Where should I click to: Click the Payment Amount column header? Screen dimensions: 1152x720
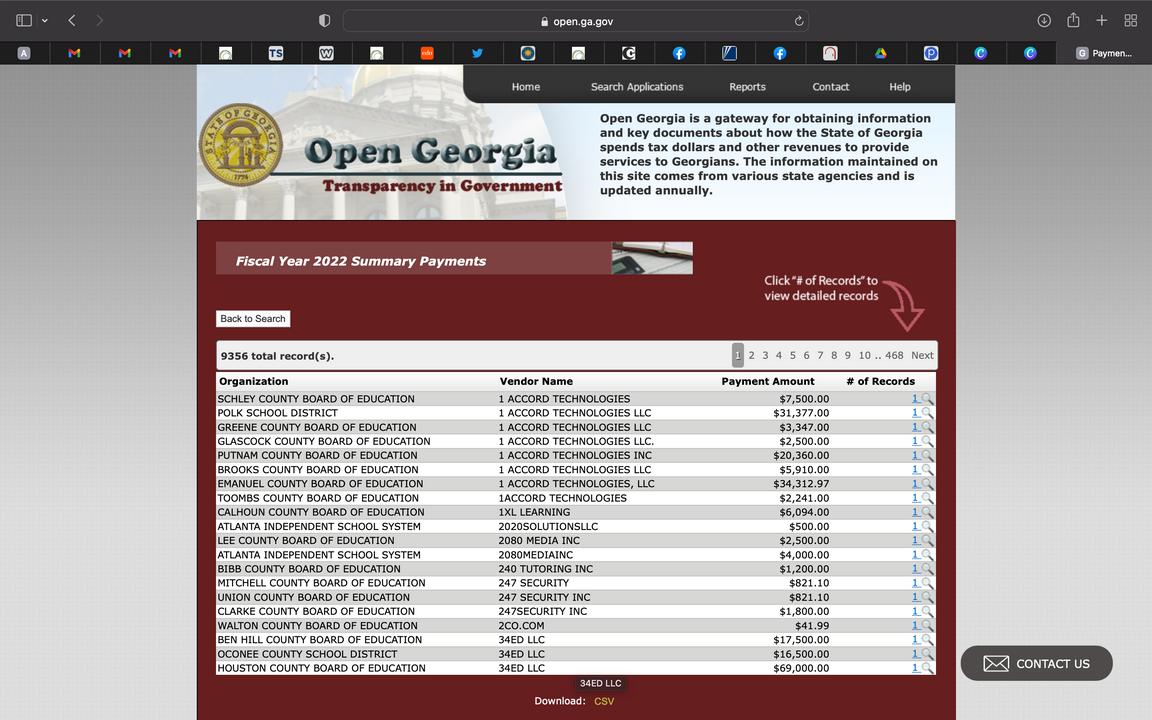[768, 381]
